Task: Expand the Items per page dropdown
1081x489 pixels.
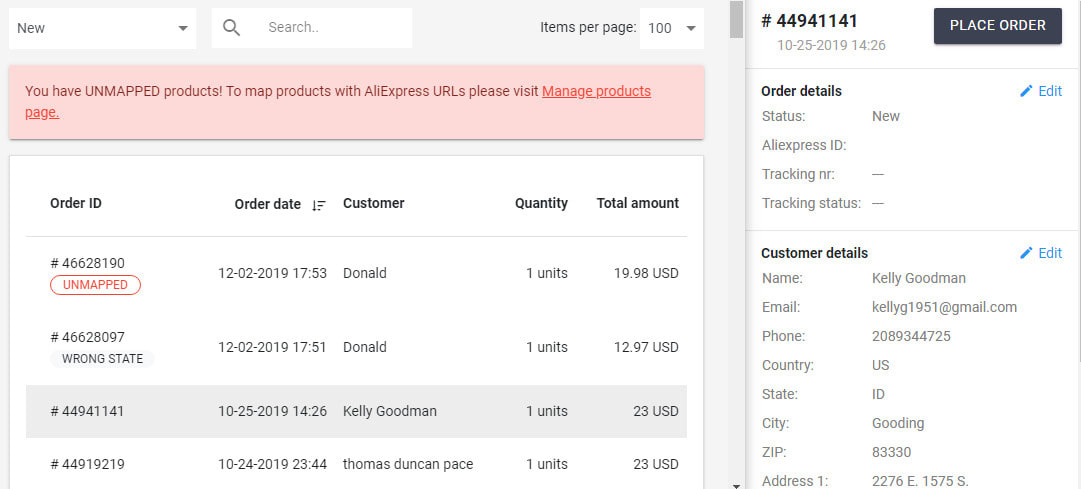Action: point(672,28)
